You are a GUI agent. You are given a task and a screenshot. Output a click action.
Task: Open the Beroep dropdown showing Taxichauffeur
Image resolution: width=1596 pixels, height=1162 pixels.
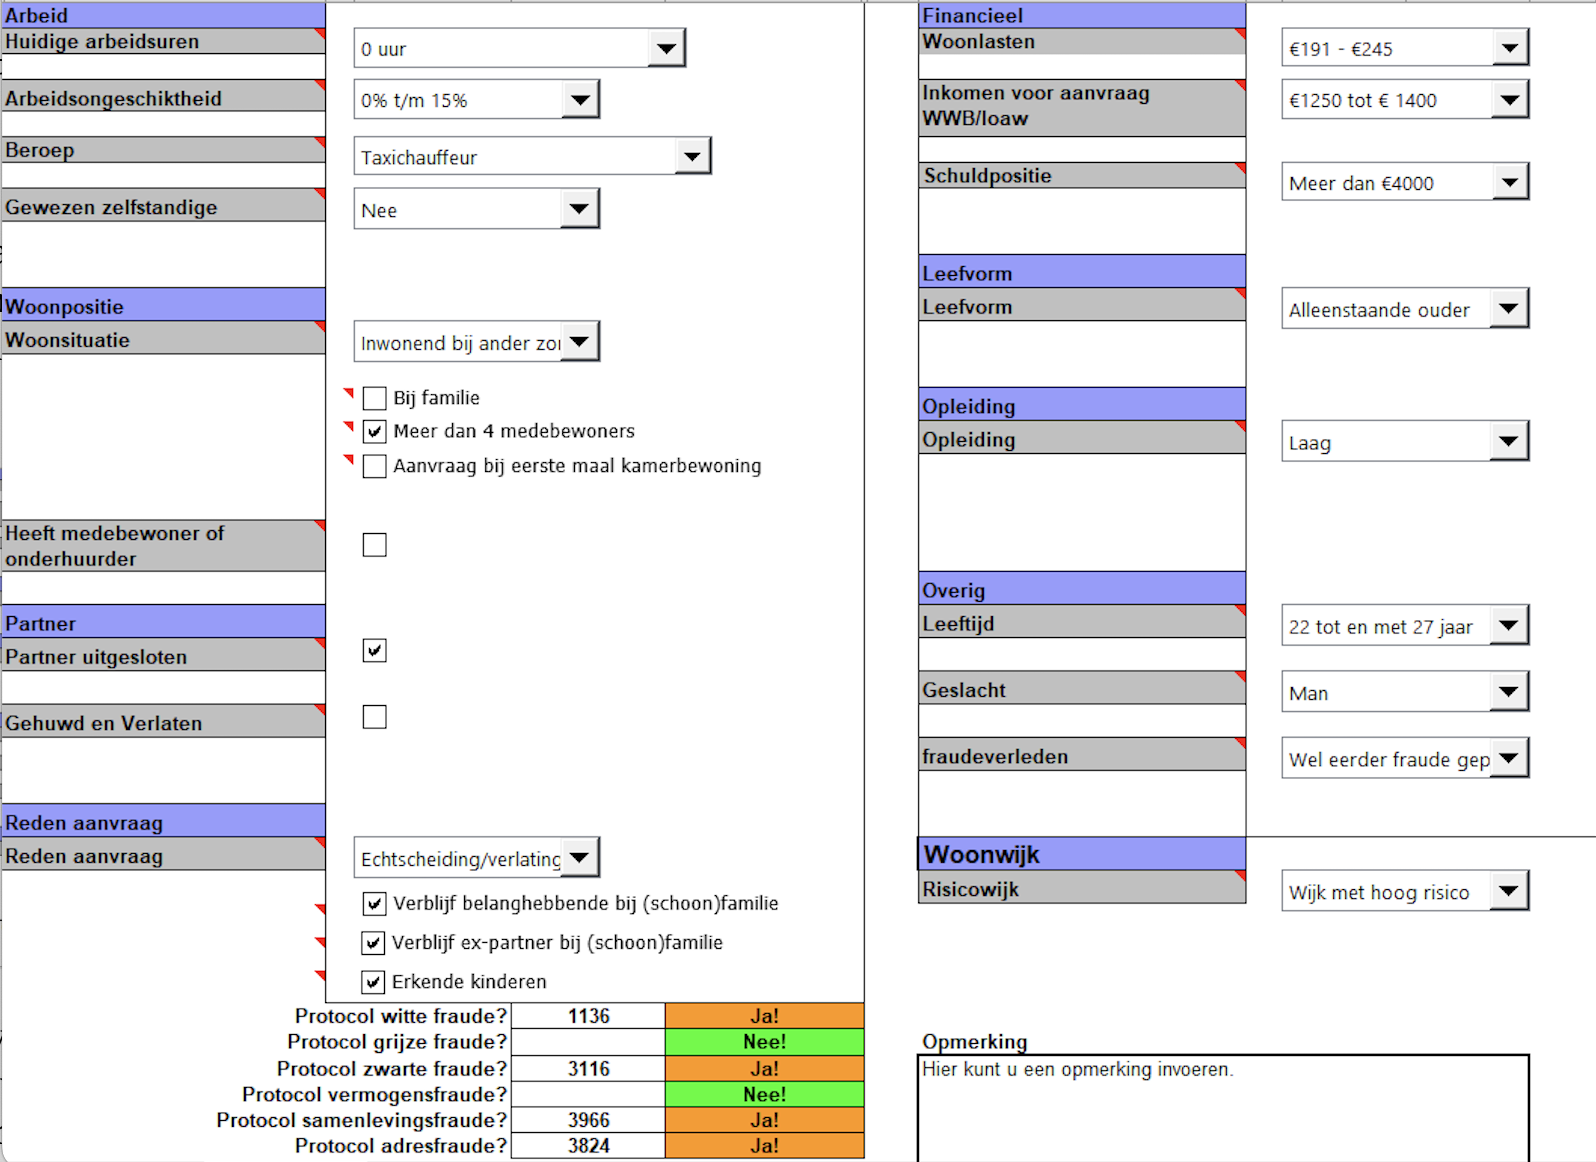692,157
